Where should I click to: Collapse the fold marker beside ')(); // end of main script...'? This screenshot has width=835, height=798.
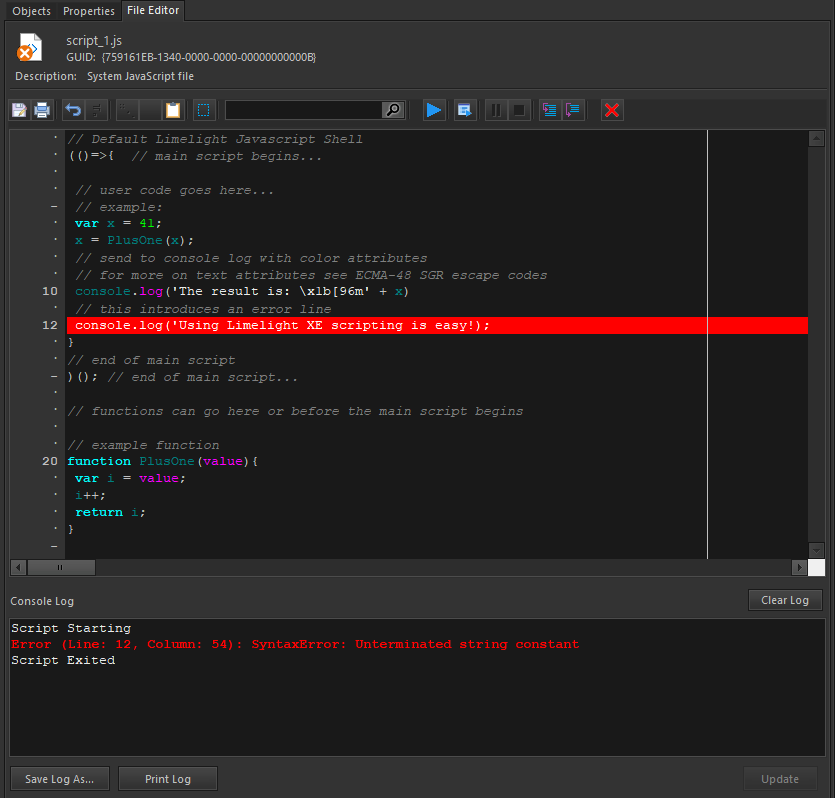[54, 376]
